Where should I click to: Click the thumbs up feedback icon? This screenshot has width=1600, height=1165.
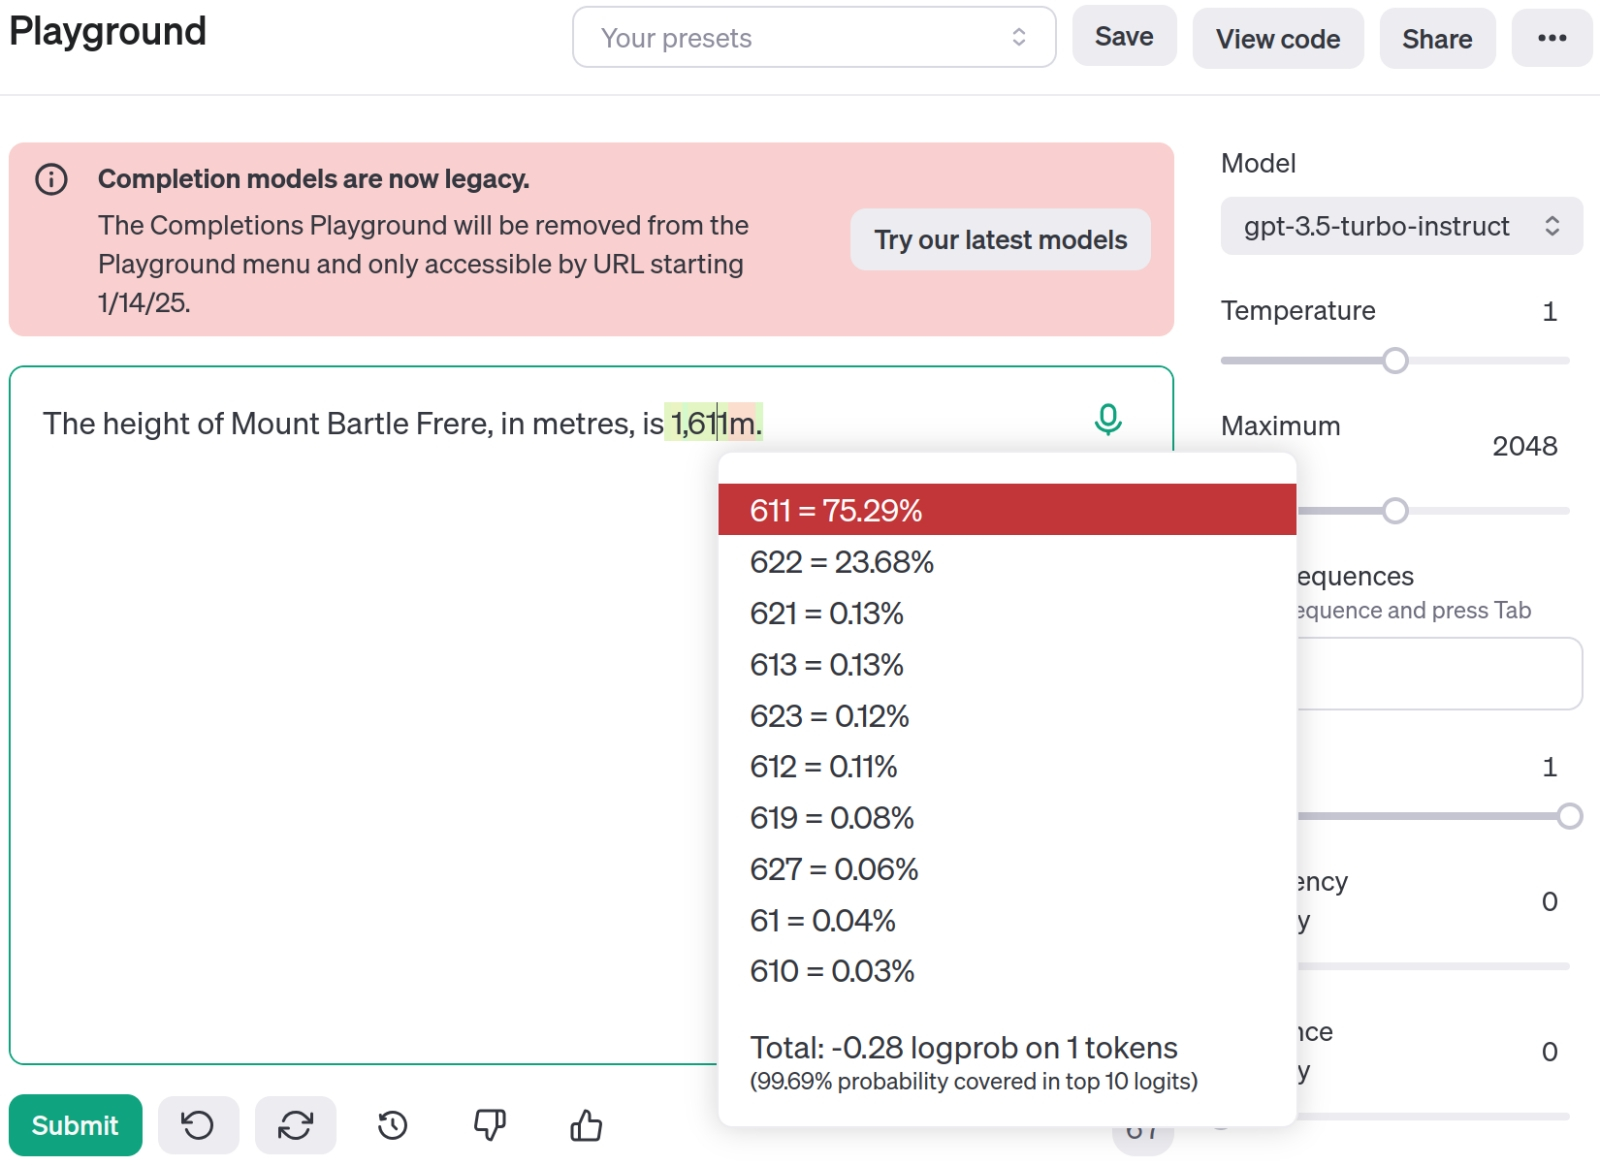(586, 1125)
